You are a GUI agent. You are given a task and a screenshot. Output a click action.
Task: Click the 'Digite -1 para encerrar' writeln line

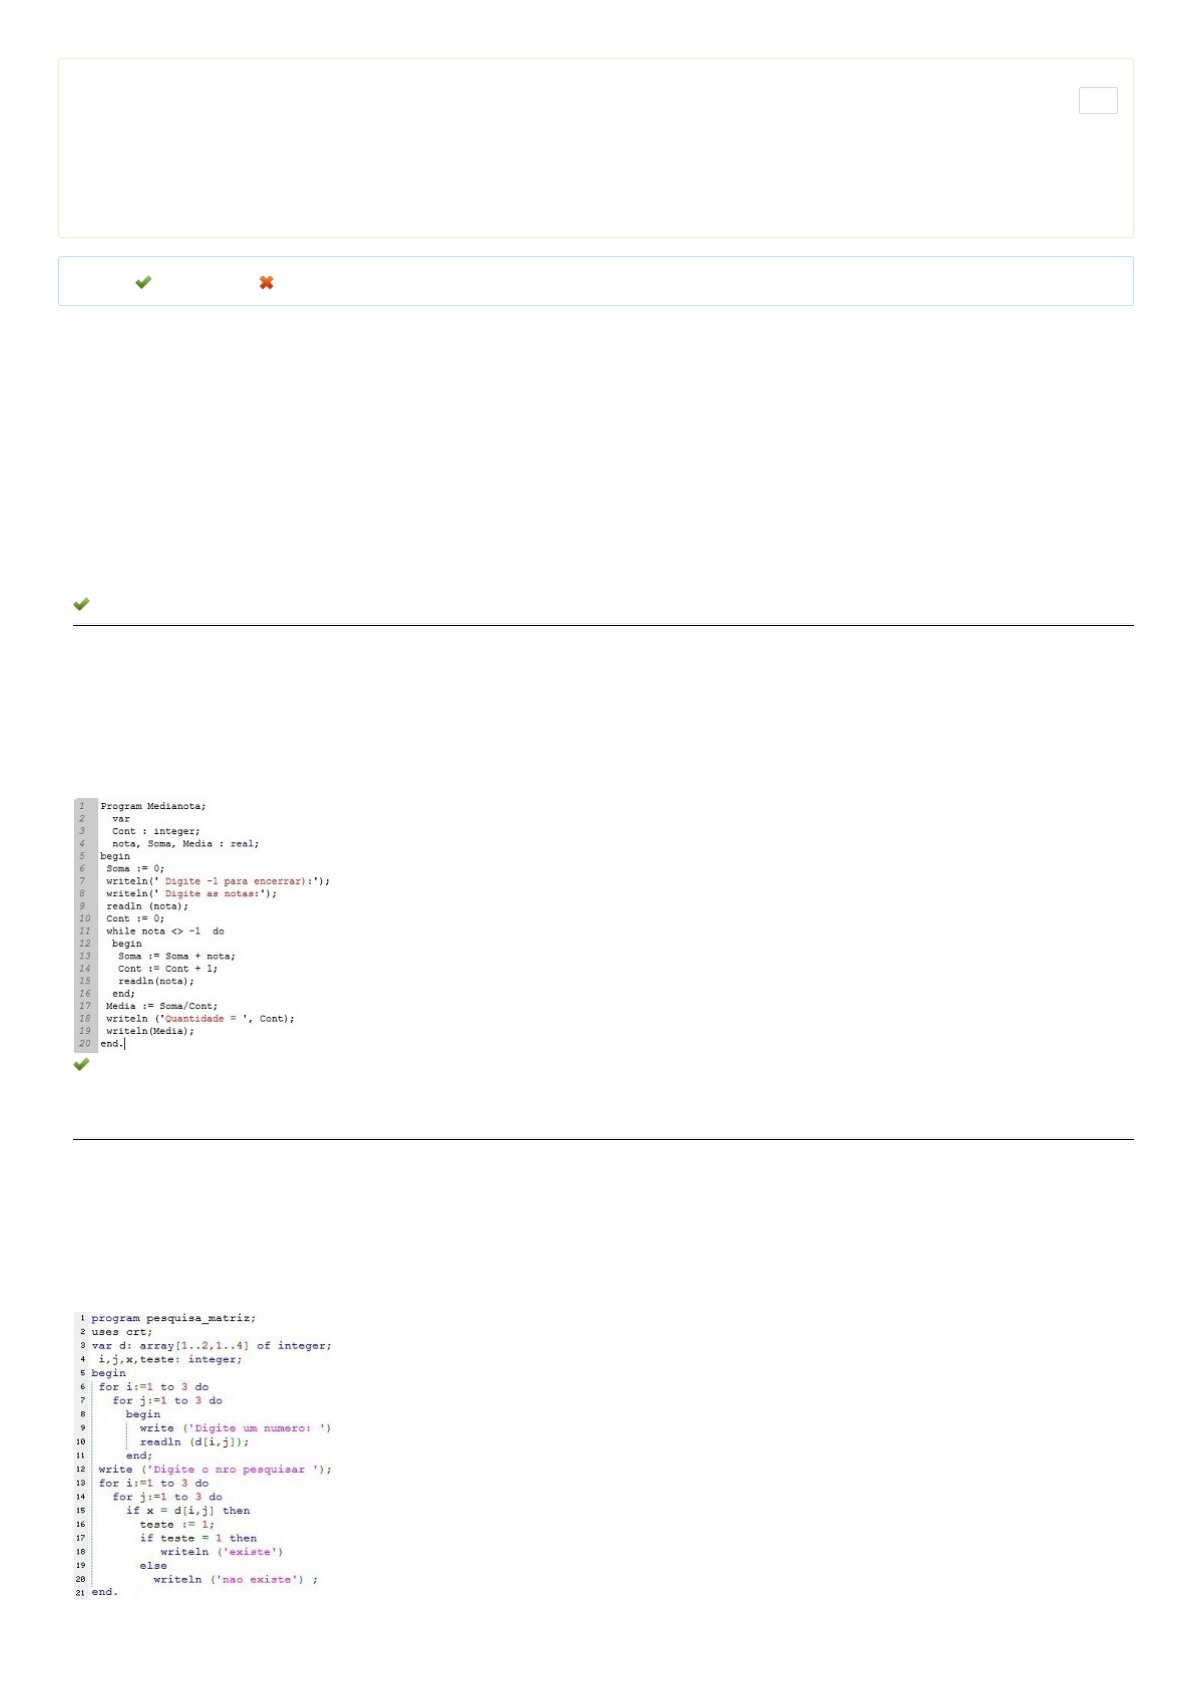[x=218, y=881]
